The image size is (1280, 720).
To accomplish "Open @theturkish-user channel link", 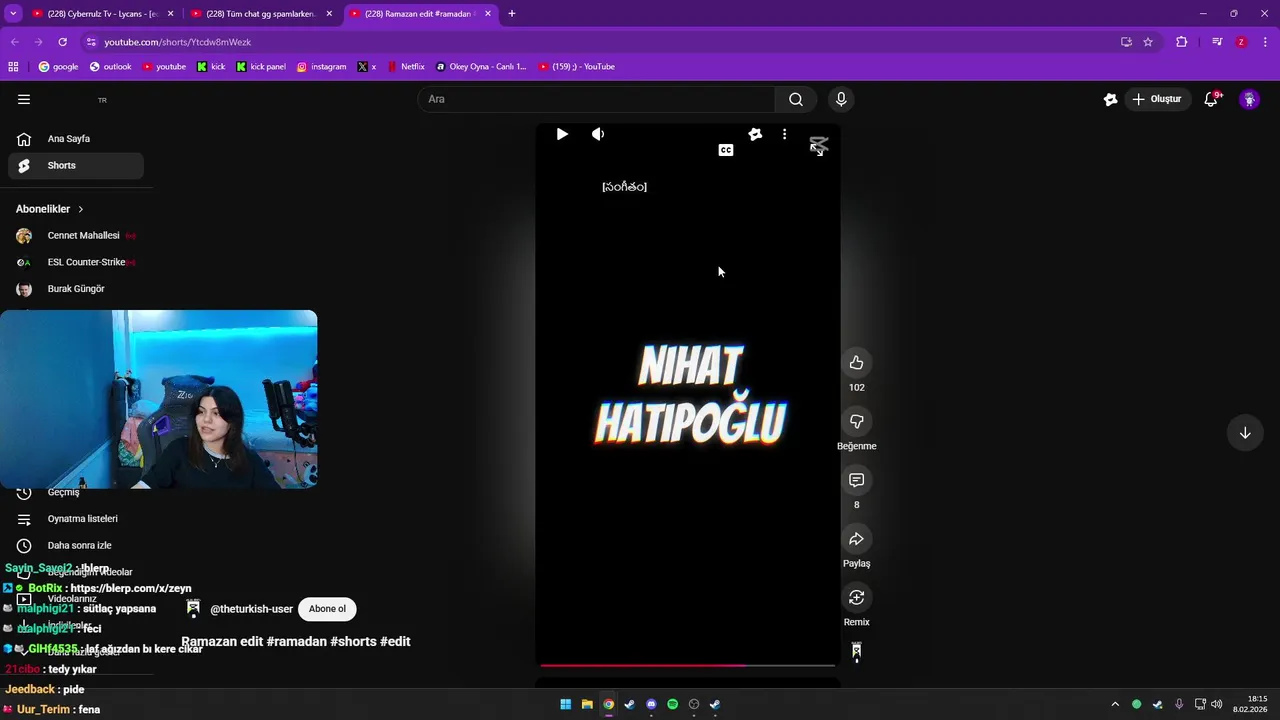I will (x=251, y=609).
